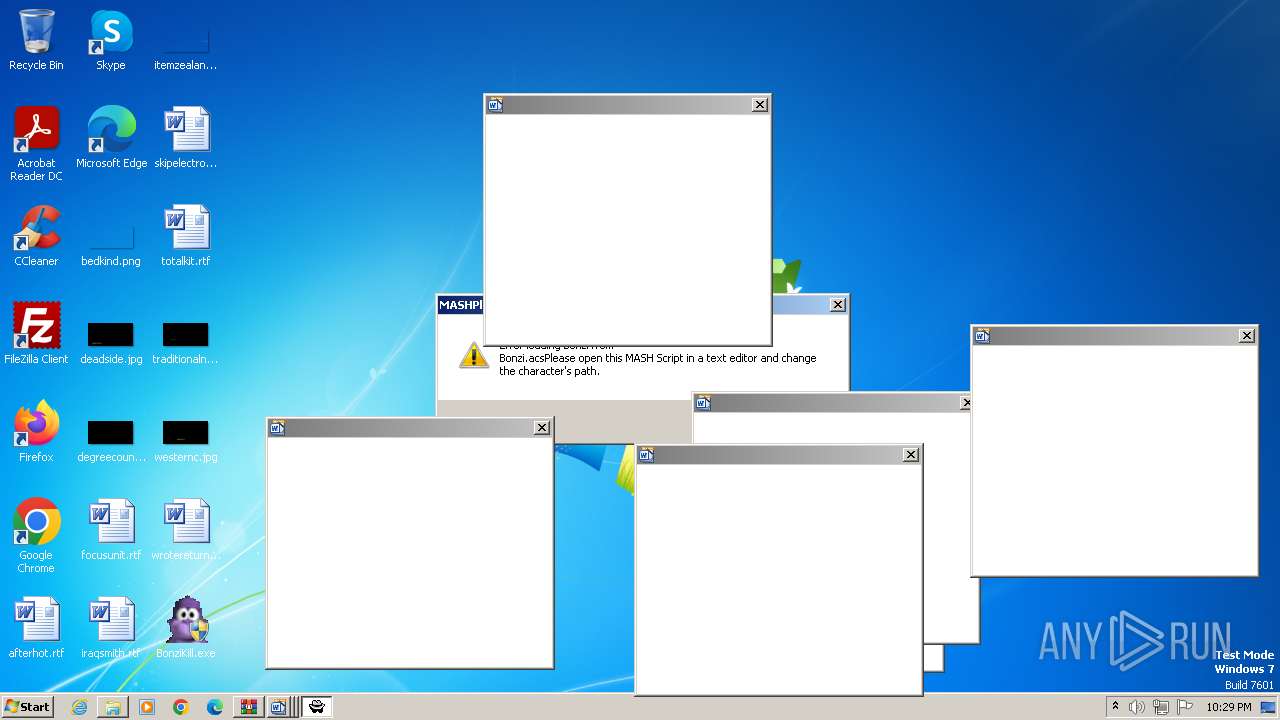Close the blank window at far right

[x=1247, y=336]
